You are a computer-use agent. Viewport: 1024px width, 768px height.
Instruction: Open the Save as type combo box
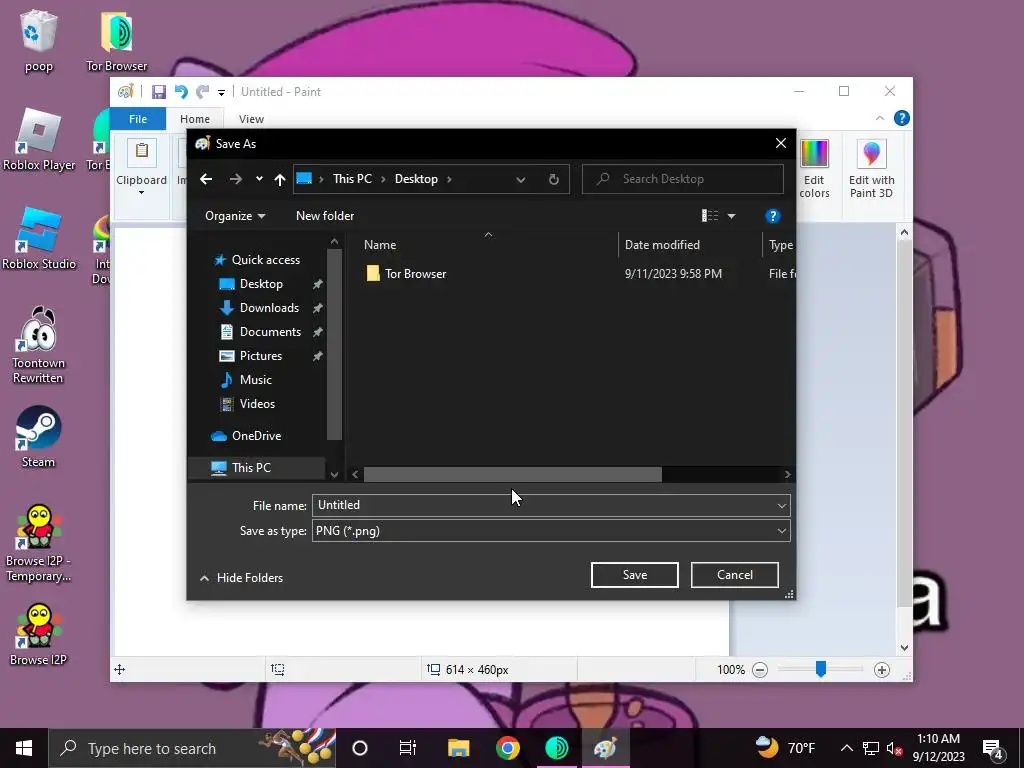click(551, 531)
